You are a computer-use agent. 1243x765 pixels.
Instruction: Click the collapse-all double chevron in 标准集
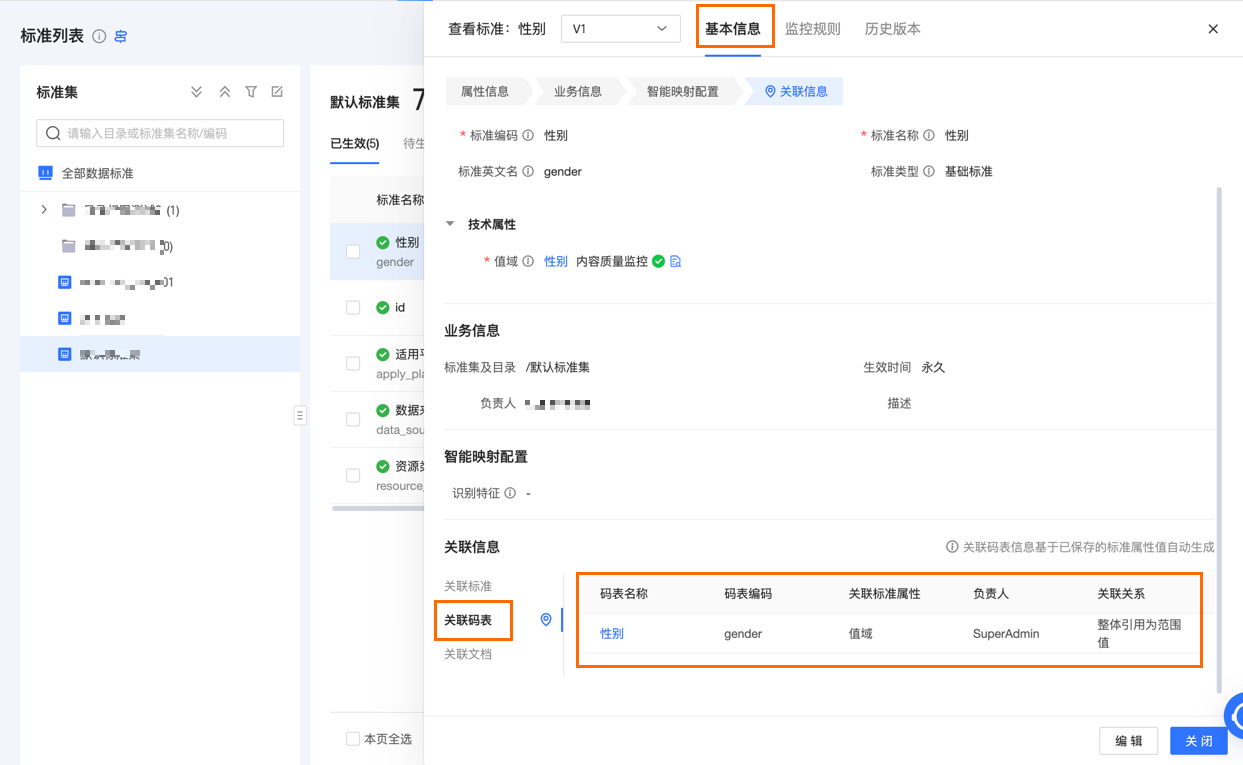pos(225,92)
